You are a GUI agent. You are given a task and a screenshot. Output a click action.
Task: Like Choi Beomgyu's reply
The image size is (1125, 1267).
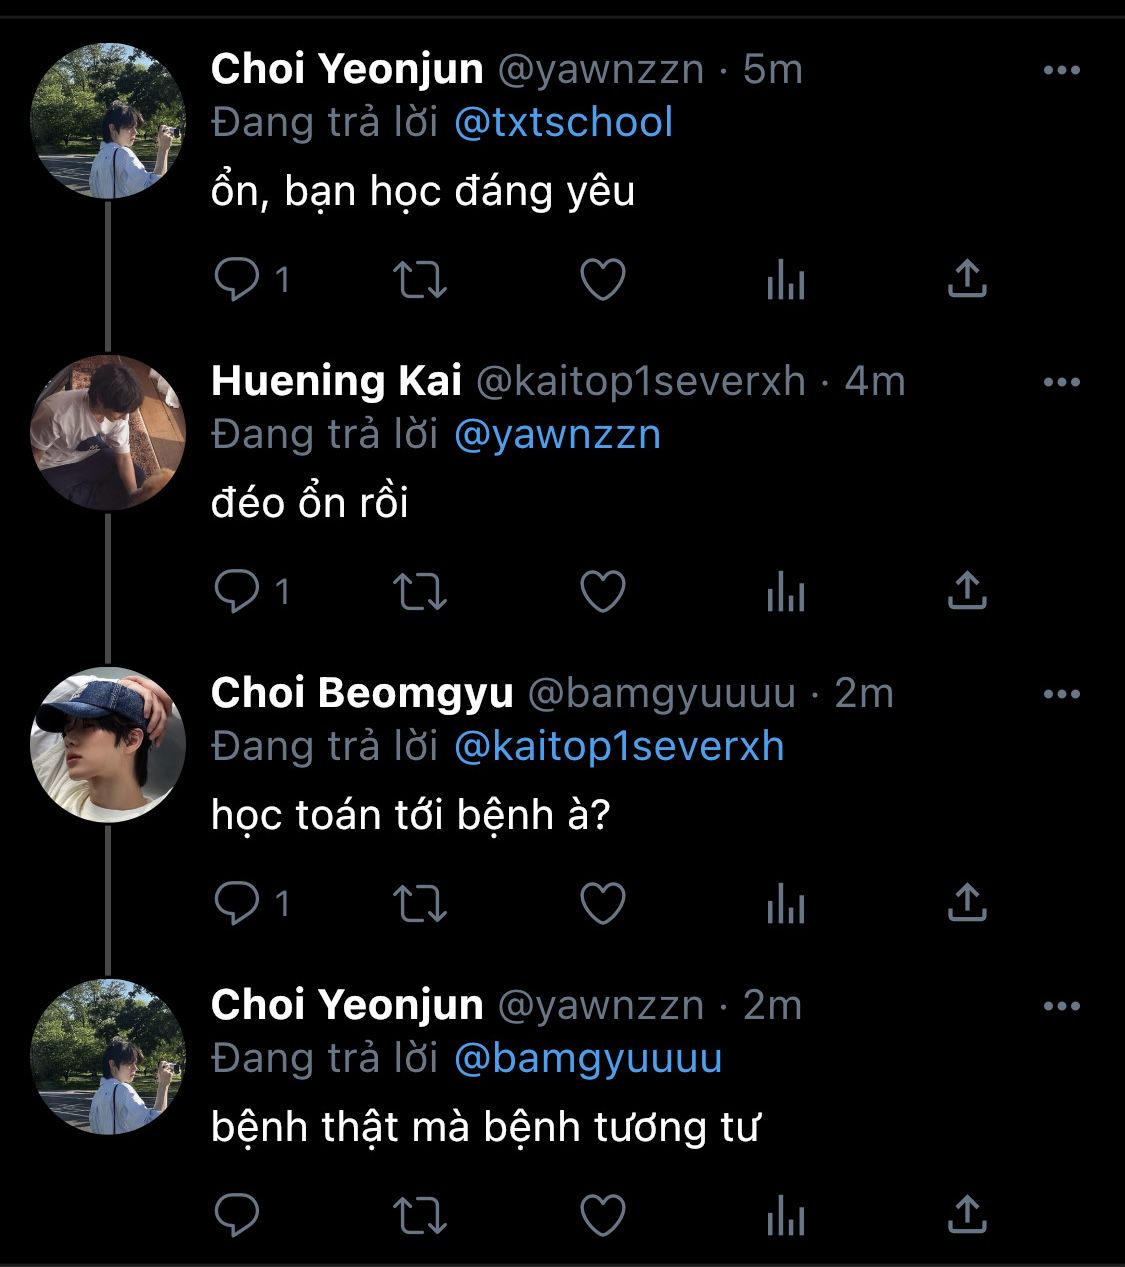pos(603,904)
